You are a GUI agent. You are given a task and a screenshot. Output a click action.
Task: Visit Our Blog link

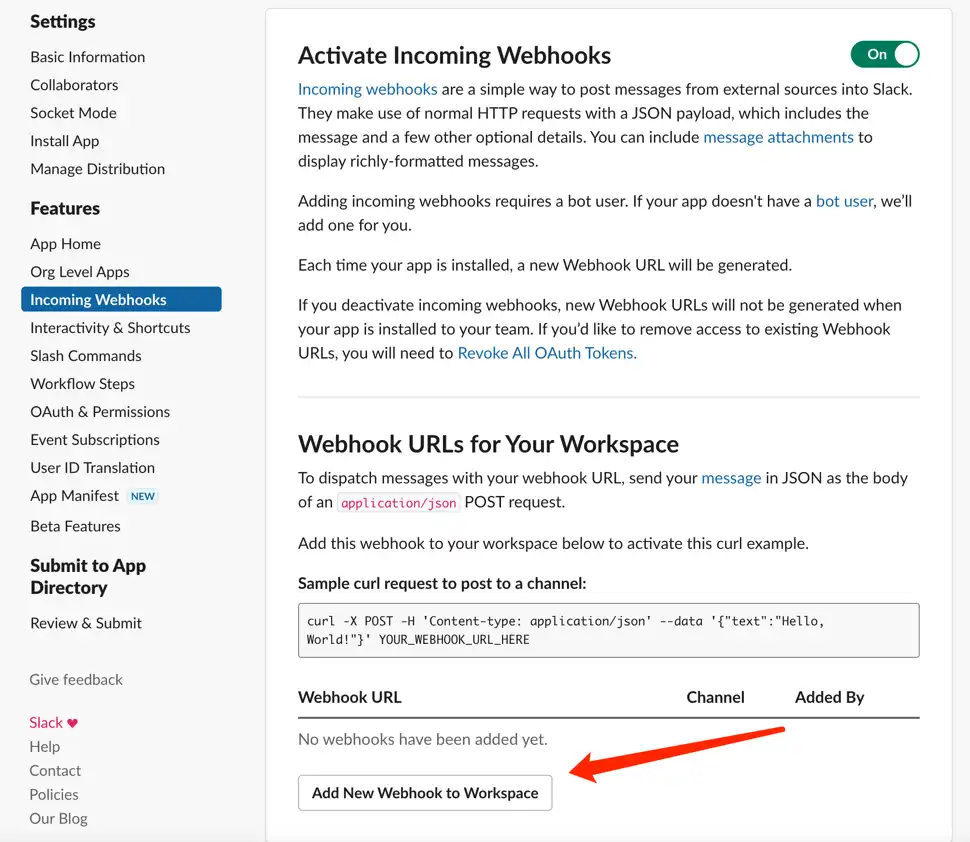pos(59,818)
